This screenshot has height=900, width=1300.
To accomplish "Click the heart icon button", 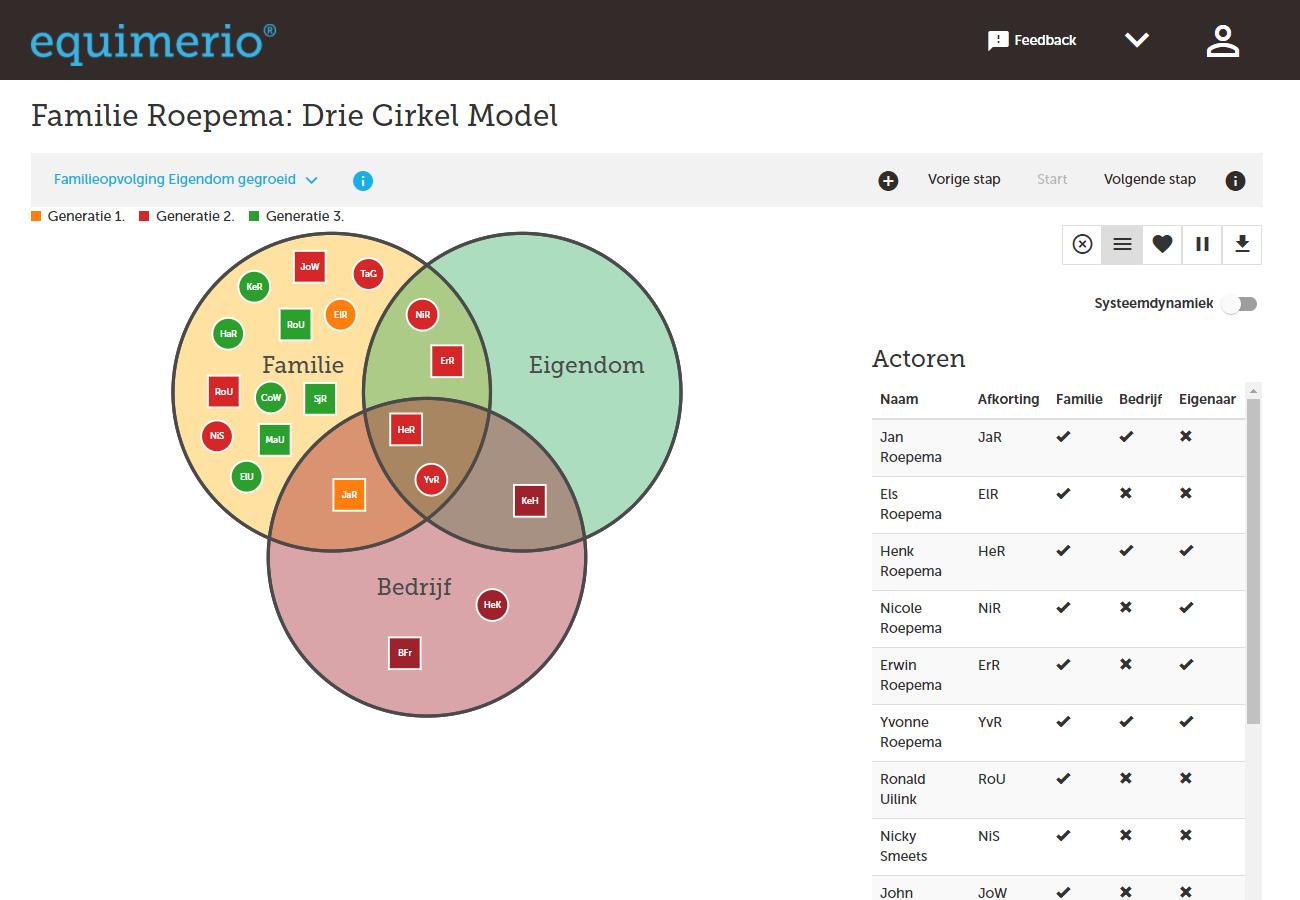I will [x=1162, y=244].
